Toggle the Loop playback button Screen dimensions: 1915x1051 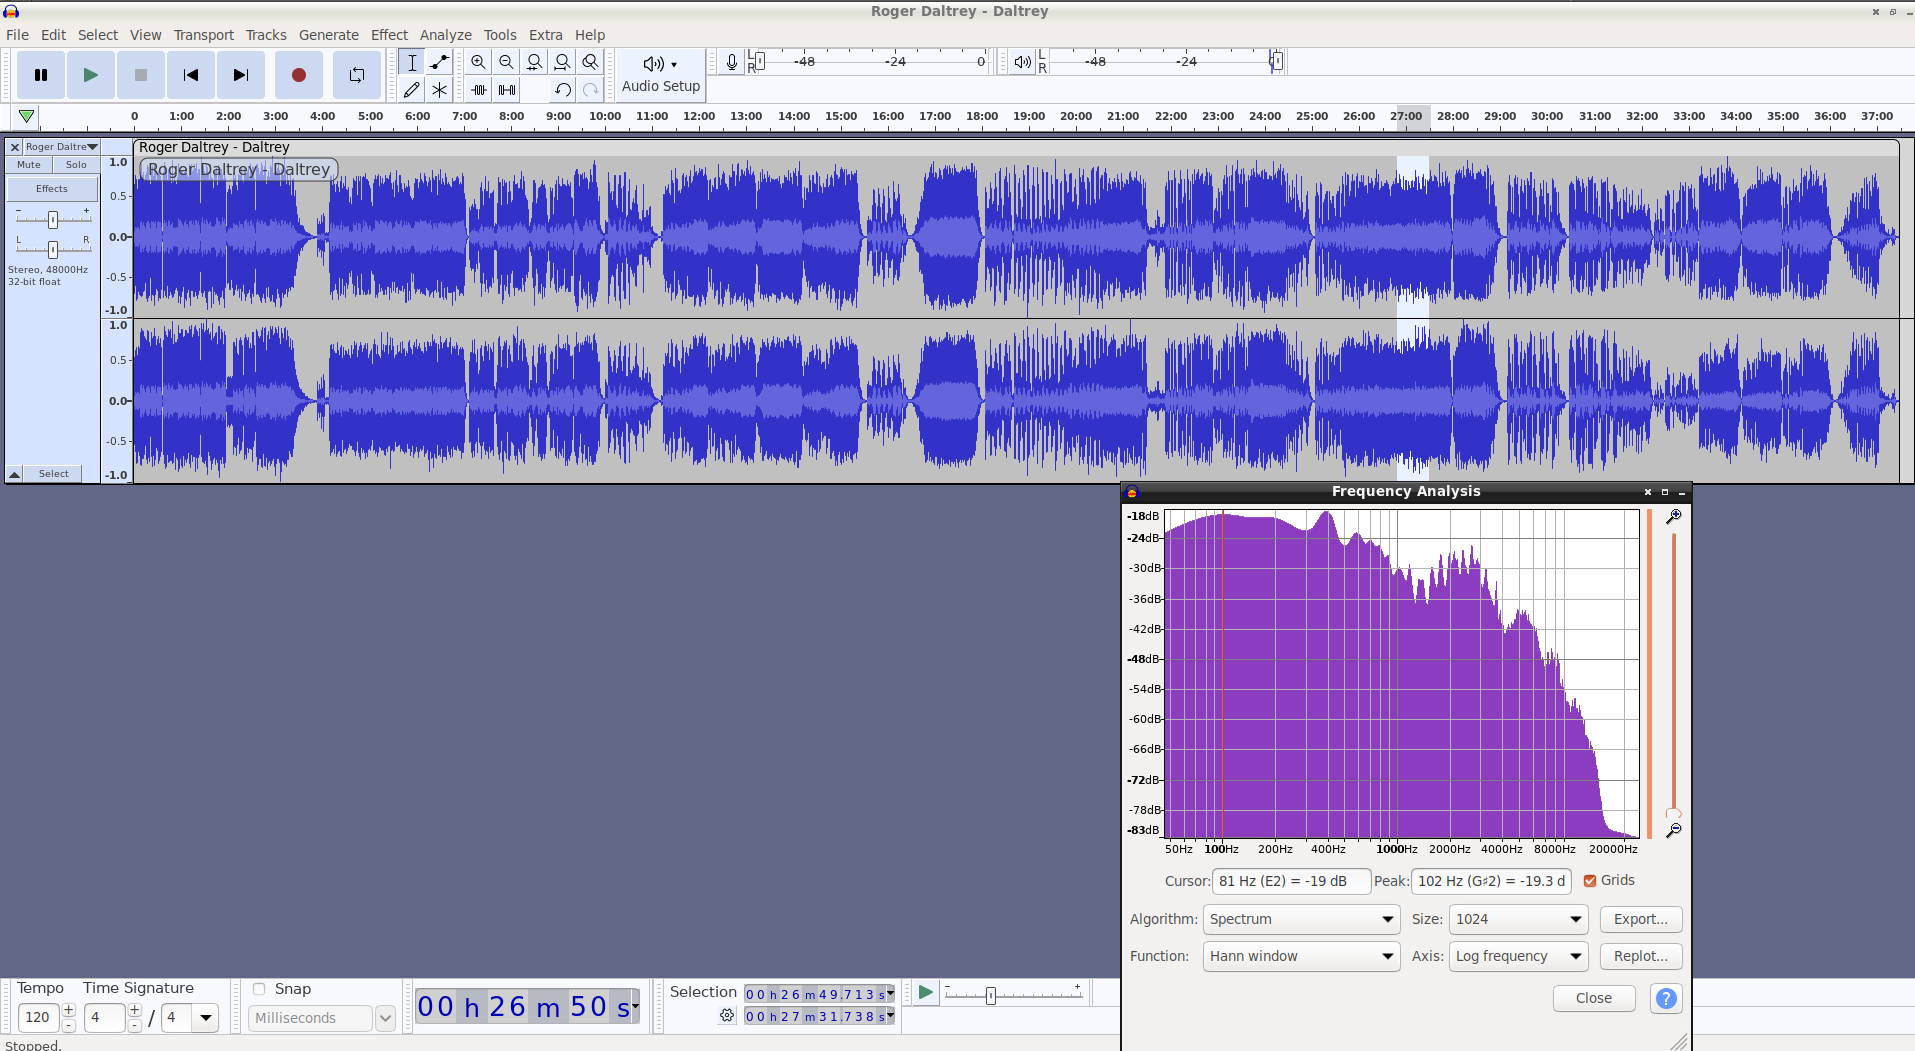[356, 75]
